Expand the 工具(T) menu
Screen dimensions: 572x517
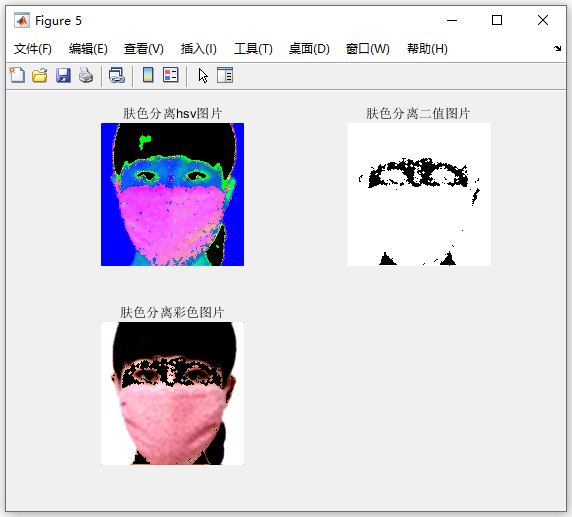click(253, 49)
